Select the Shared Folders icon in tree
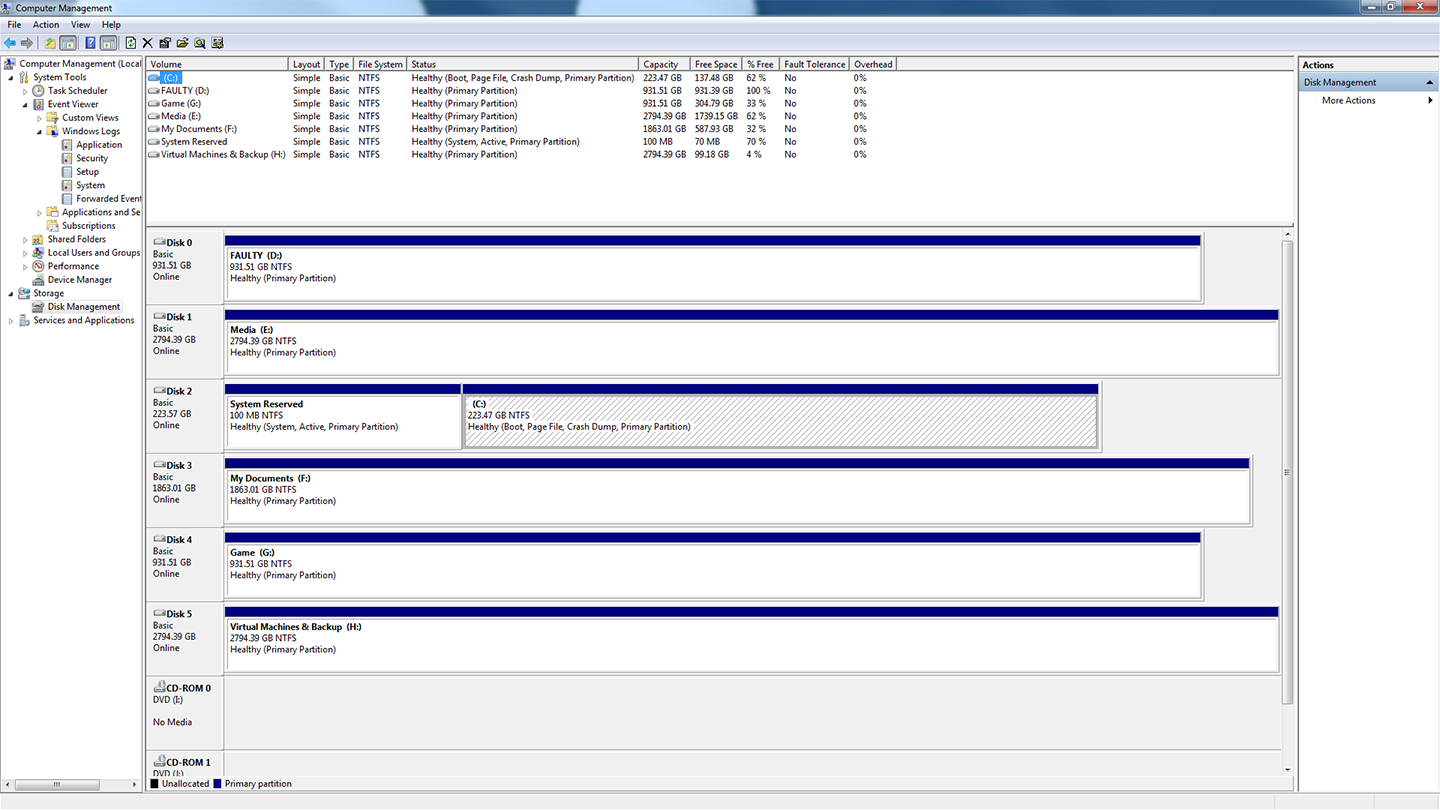 39,240
